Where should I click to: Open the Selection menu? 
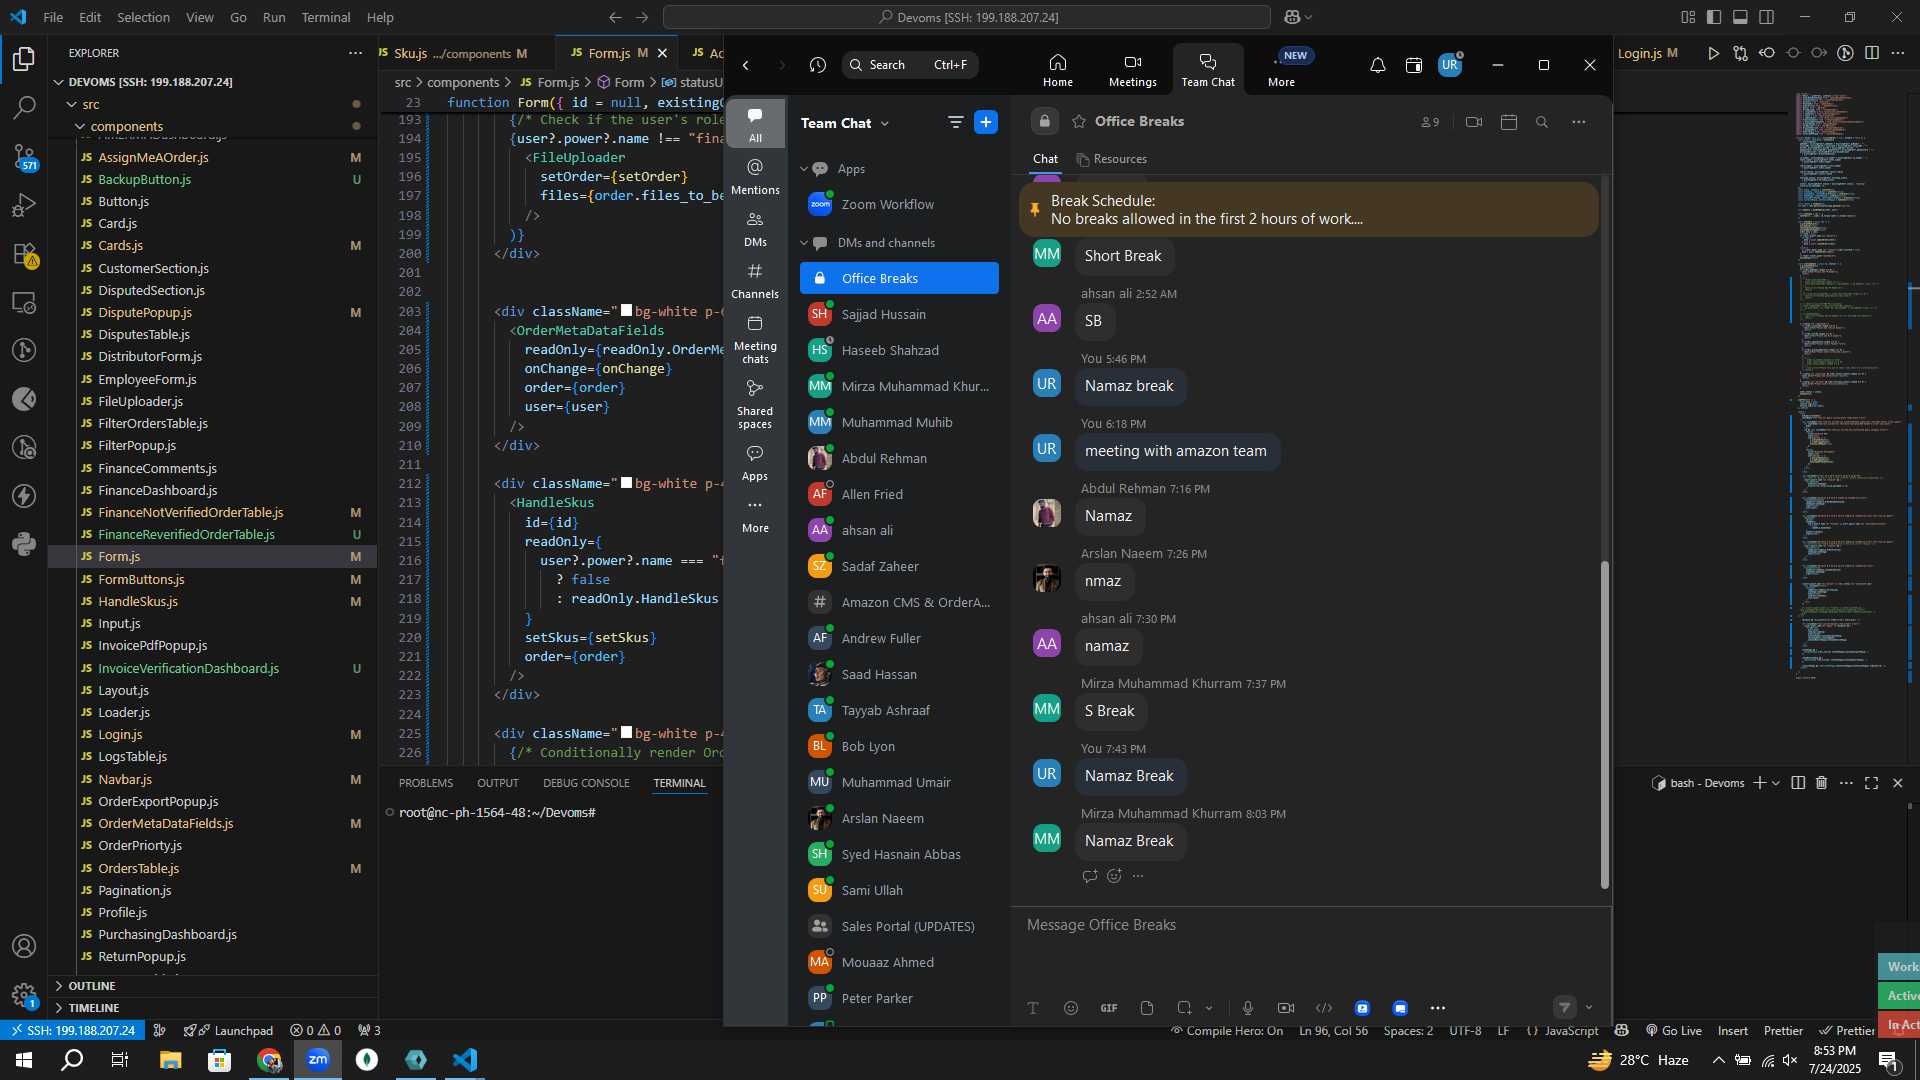[x=143, y=17]
